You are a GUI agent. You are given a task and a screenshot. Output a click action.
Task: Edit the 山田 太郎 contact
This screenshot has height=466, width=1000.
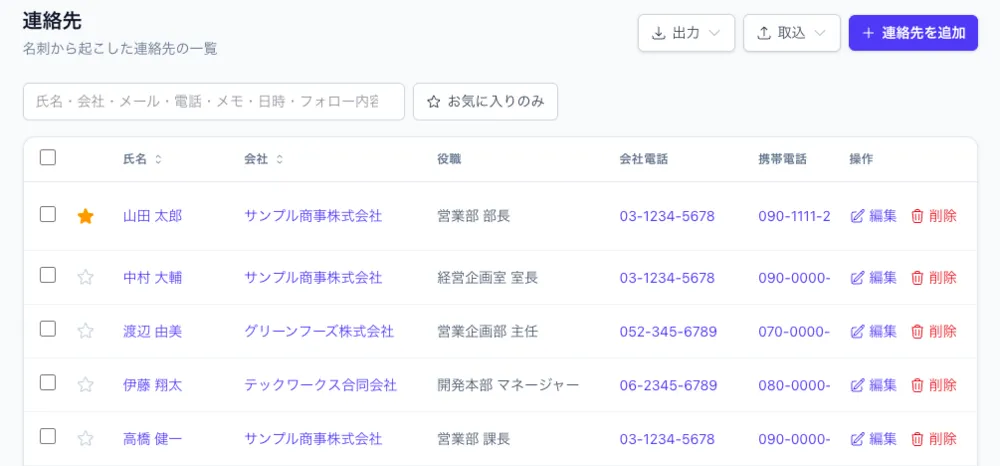[x=874, y=216]
